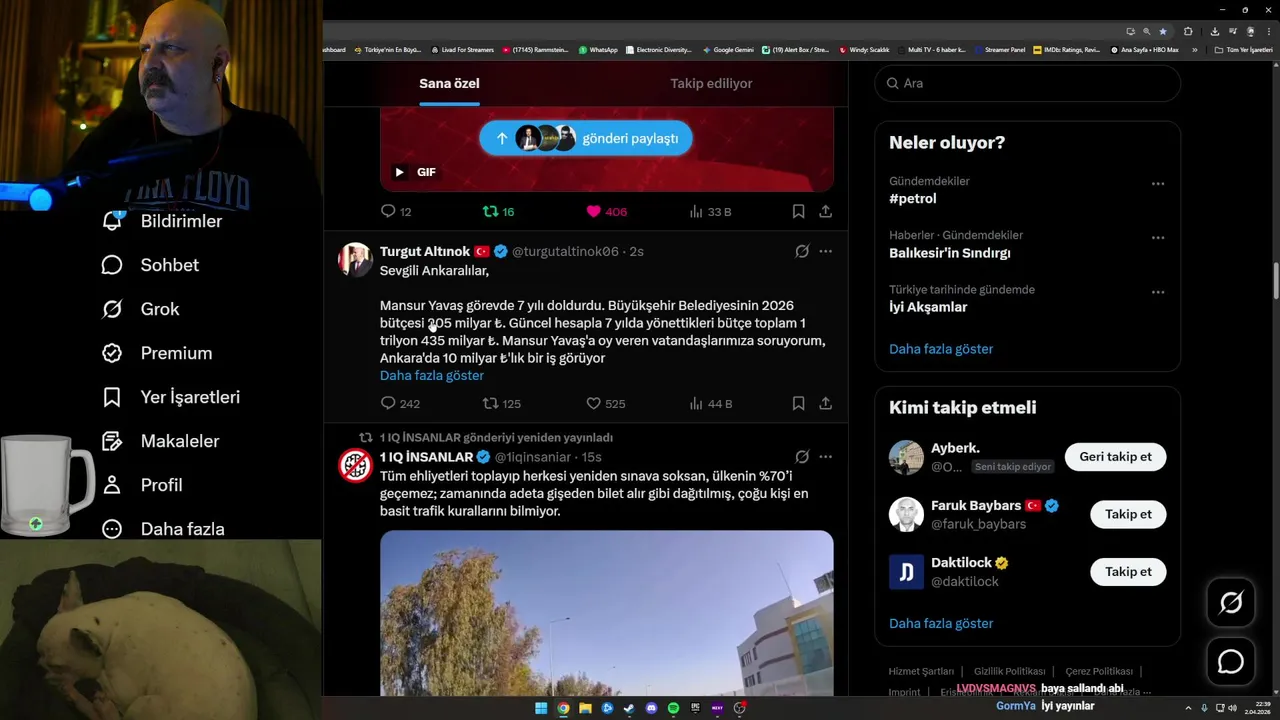1280x720 pixels.
Task: Open the floating Grok button
Action: pyautogui.click(x=1230, y=602)
